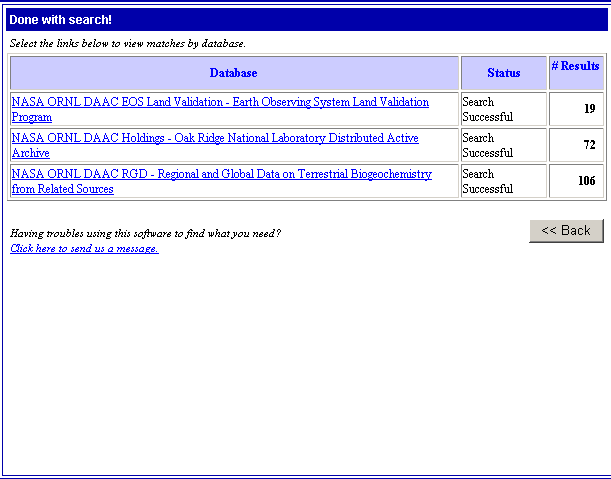Open NASA ORNL DAAC Holdings archive link
Image resolution: width=611 pixels, height=479 pixels.
tap(215, 145)
